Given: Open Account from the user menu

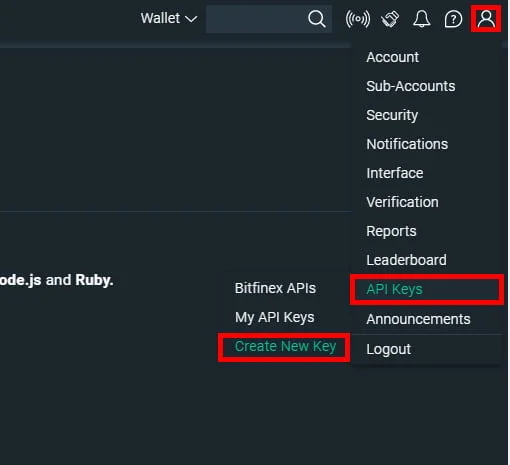Looking at the screenshot, I should [392, 57].
